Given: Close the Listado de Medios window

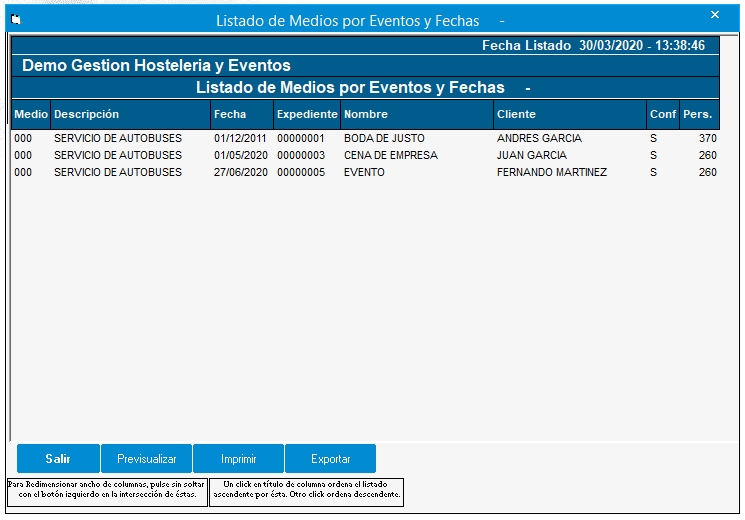Looking at the screenshot, I should pyautogui.click(x=714, y=15).
